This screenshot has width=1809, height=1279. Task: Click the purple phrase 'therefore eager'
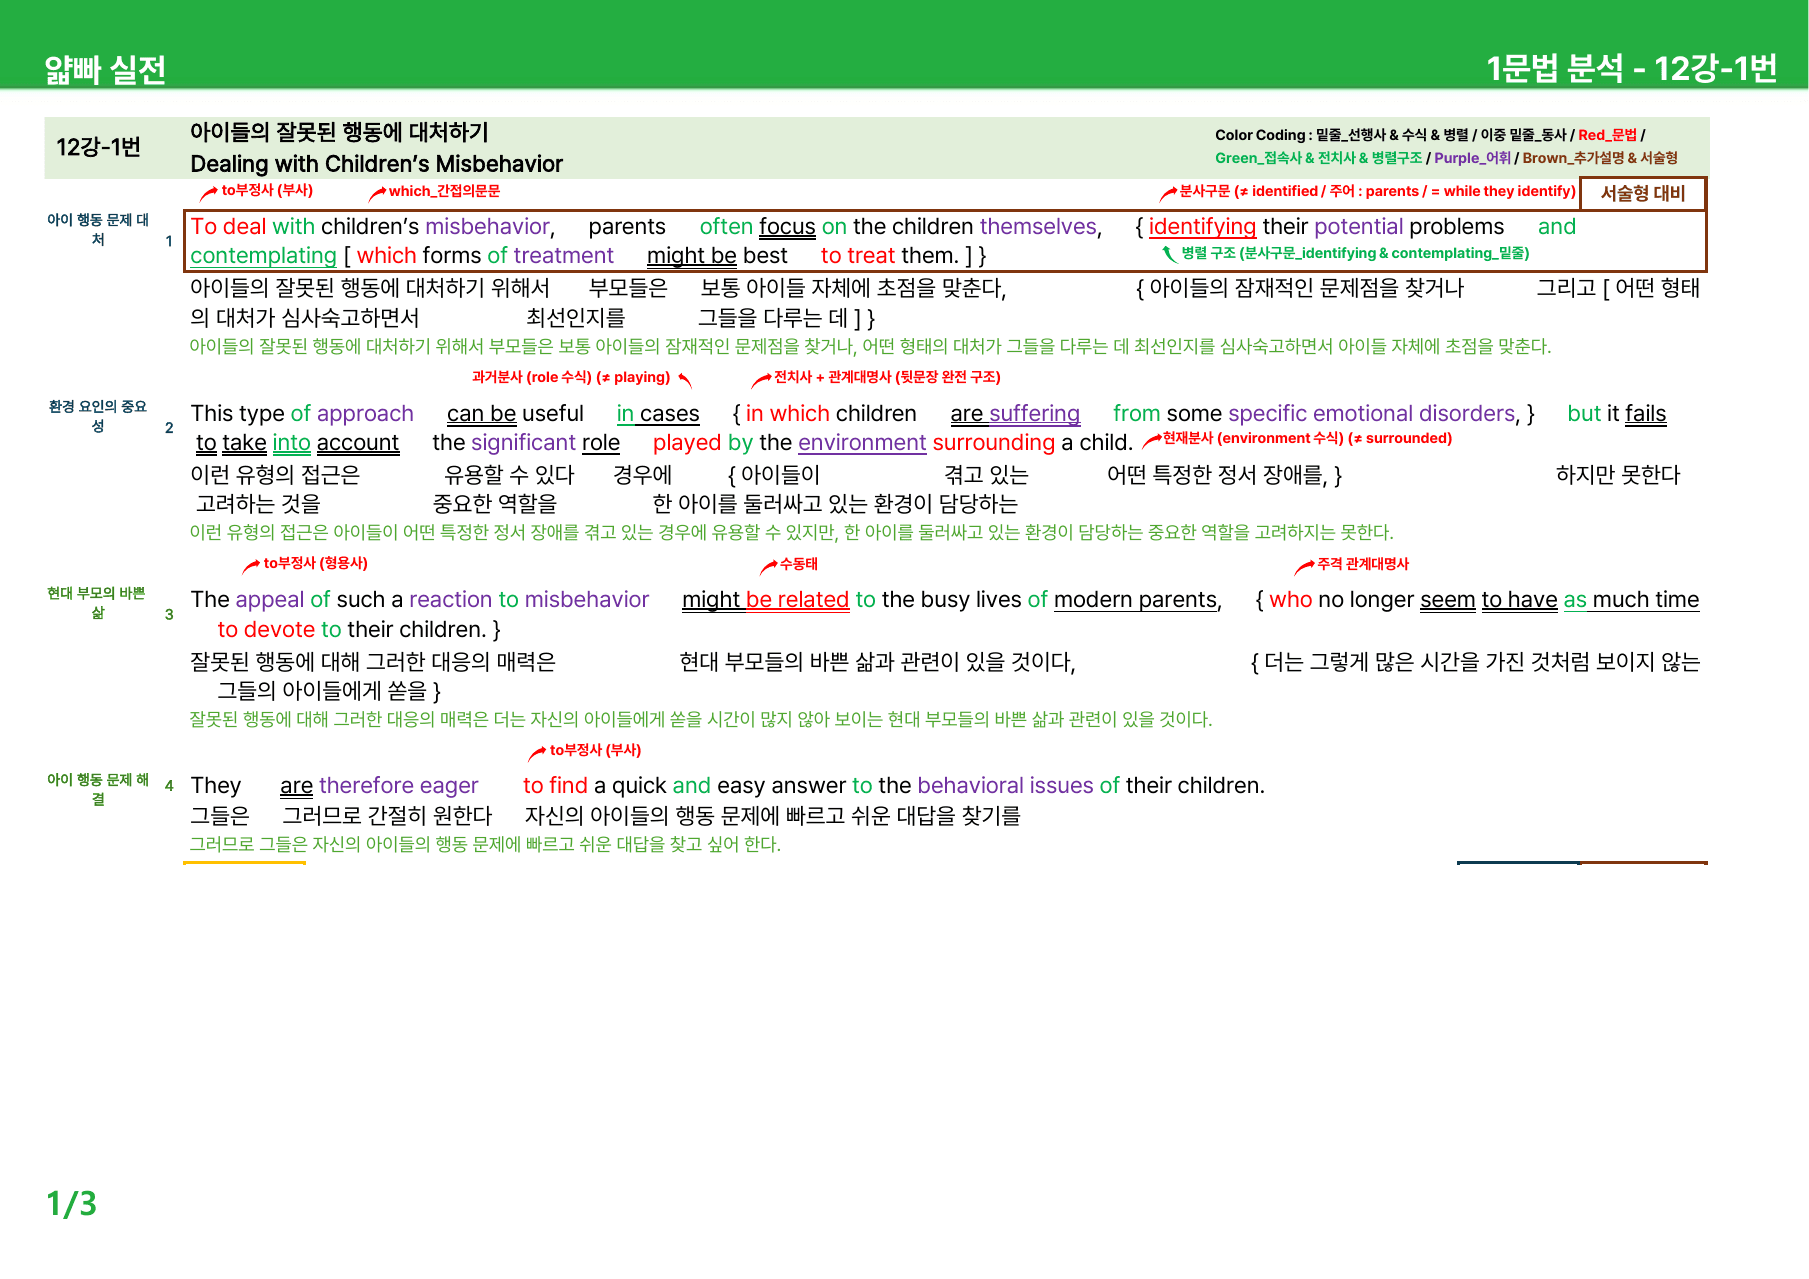[399, 786]
